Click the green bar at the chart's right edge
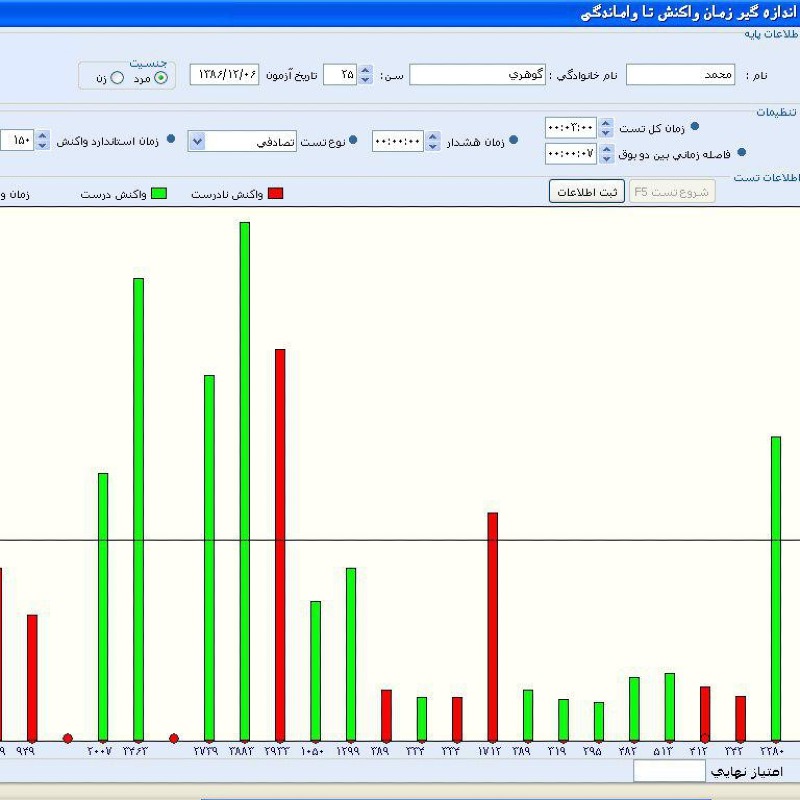Image resolution: width=800 pixels, height=800 pixels. (x=775, y=588)
